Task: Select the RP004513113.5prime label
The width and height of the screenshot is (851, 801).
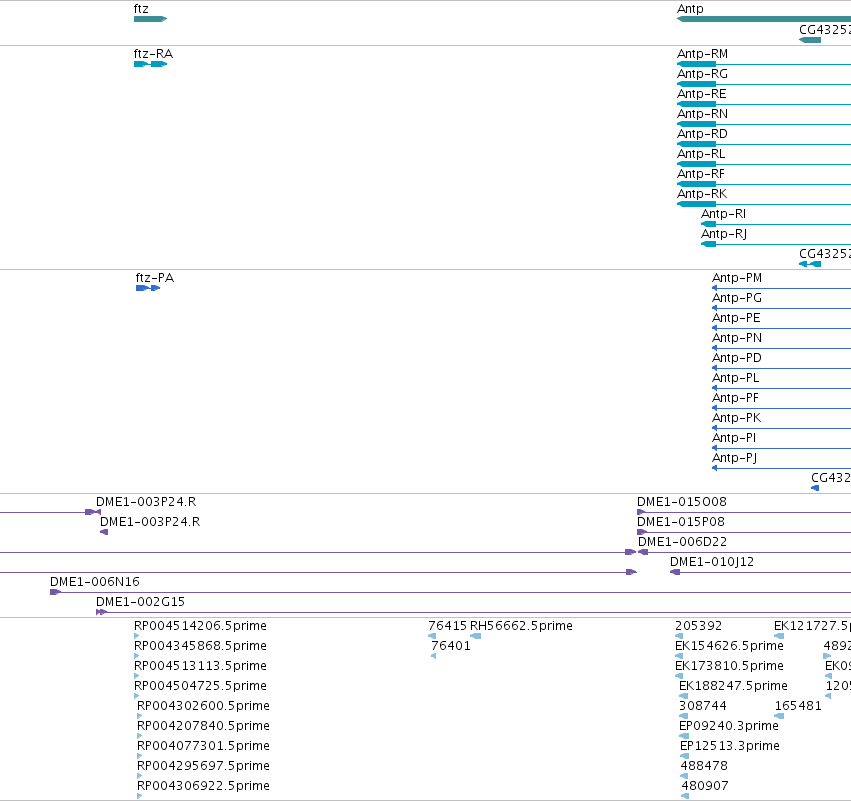Action: 200,666
